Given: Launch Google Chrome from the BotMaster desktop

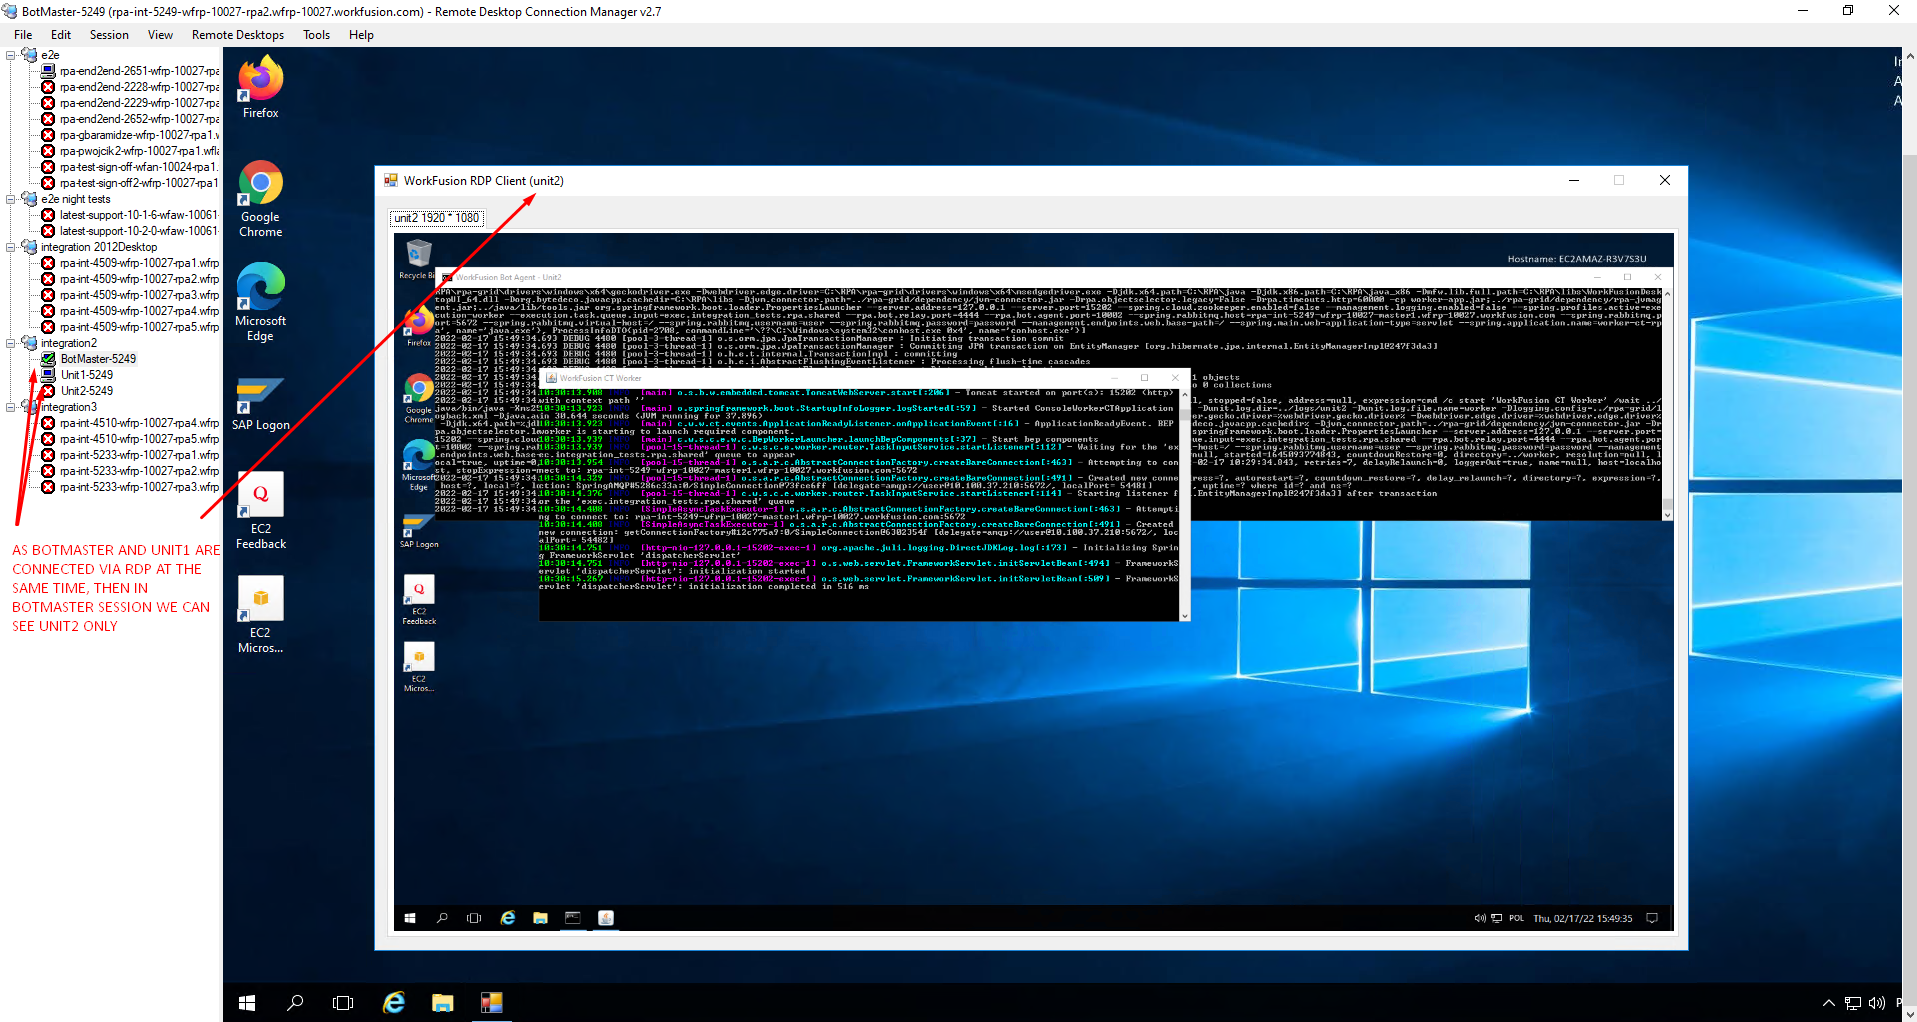Looking at the screenshot, I should pos(260,199).
